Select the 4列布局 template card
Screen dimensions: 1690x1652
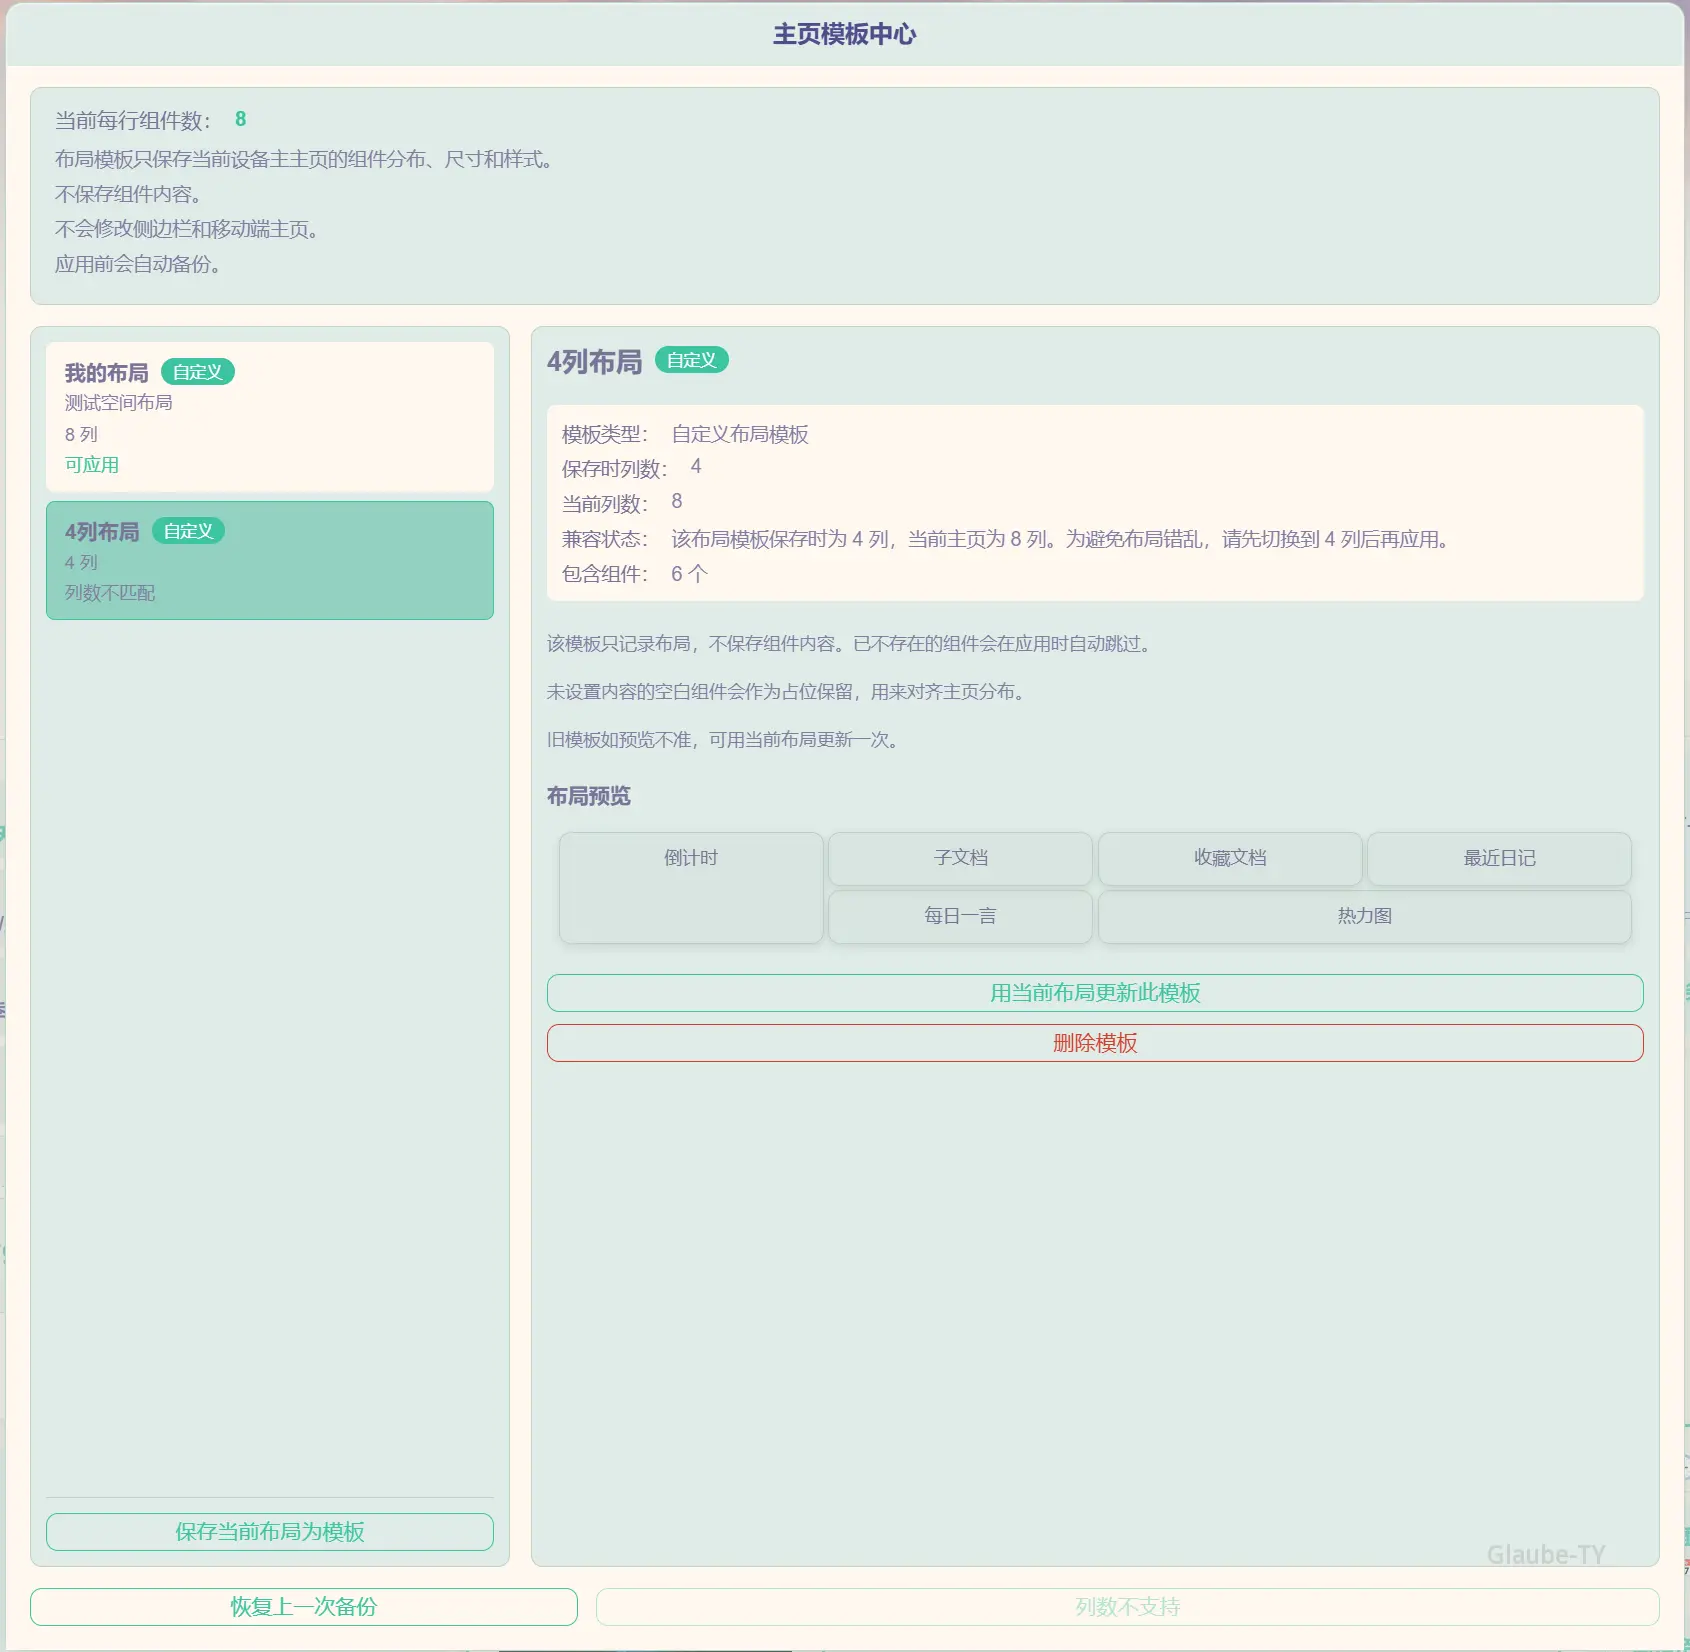pos(270,560)
